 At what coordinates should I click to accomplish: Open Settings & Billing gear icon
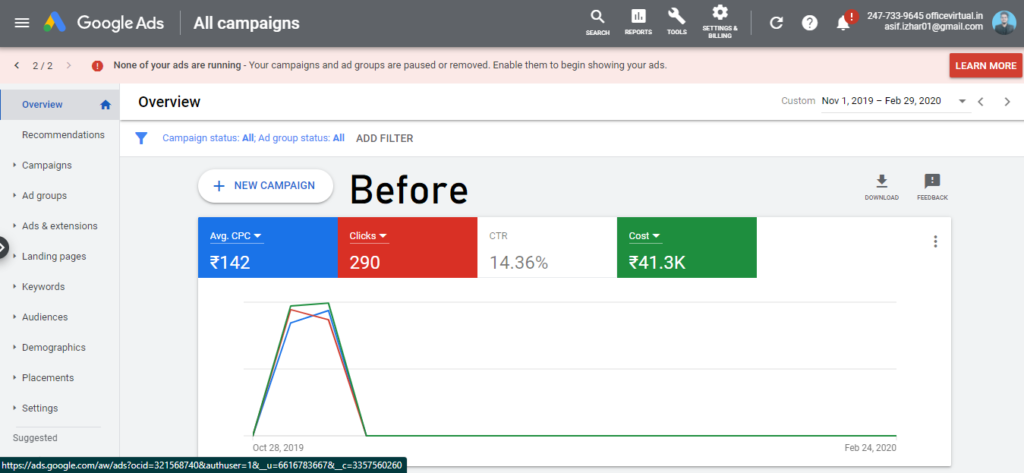tap(720, 22)
